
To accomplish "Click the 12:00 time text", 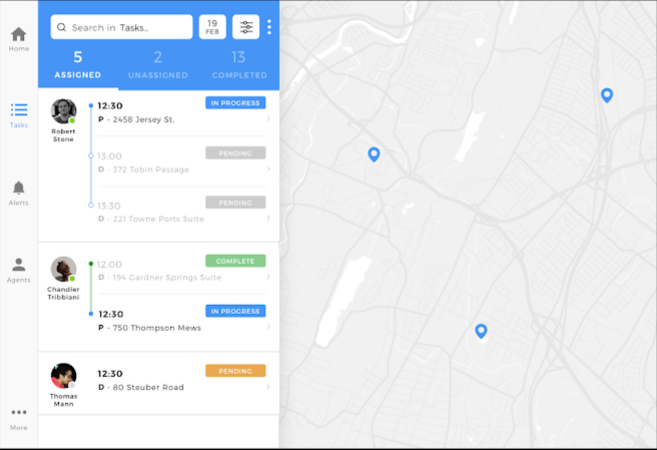I will pos(109,264).
